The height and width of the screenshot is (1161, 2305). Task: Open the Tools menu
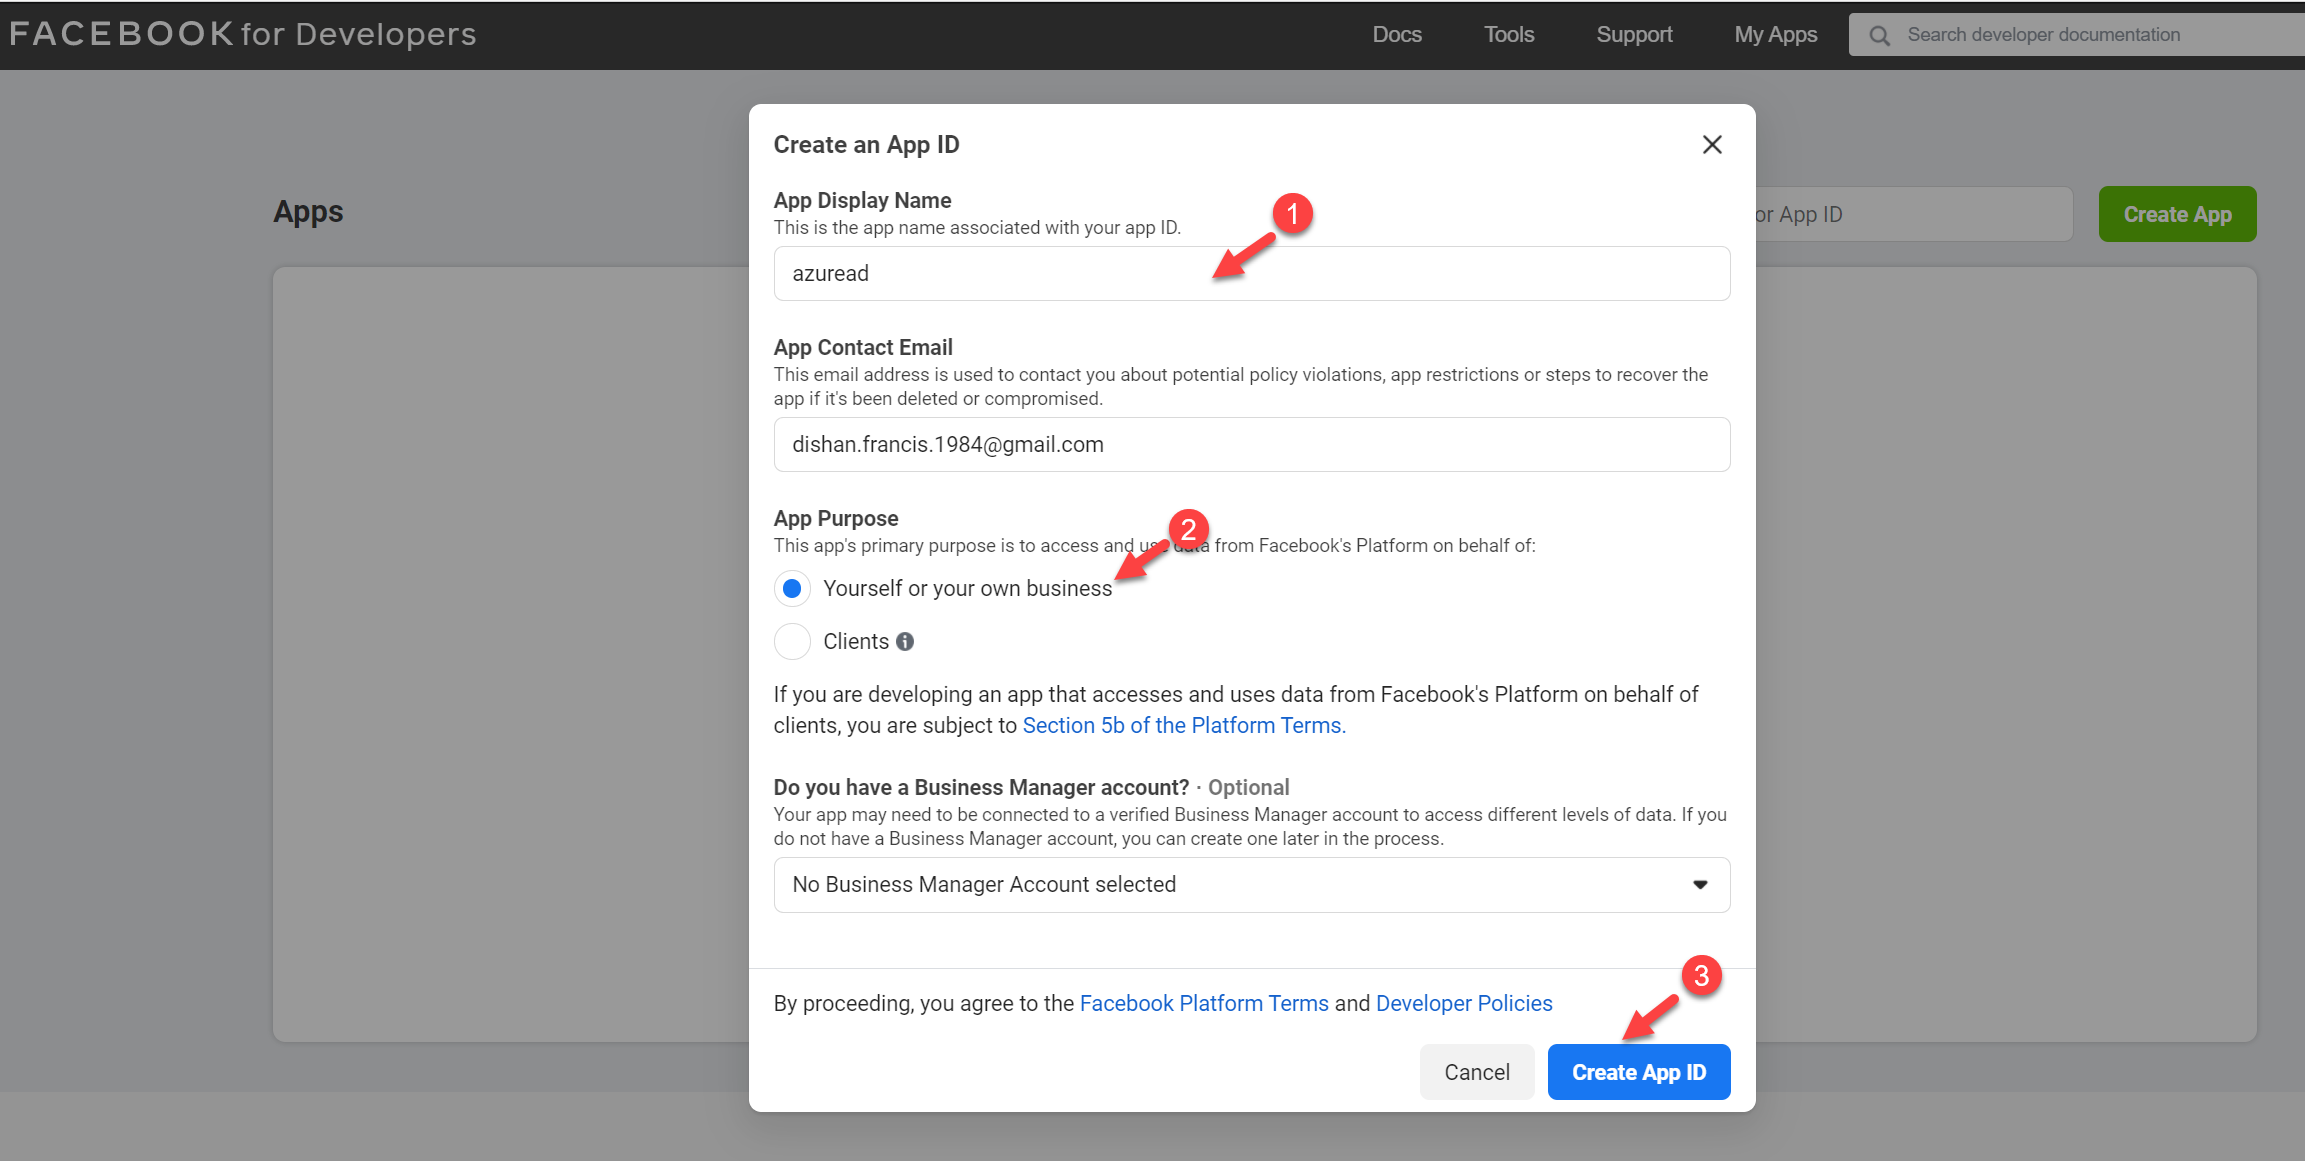coord(1508,33)
